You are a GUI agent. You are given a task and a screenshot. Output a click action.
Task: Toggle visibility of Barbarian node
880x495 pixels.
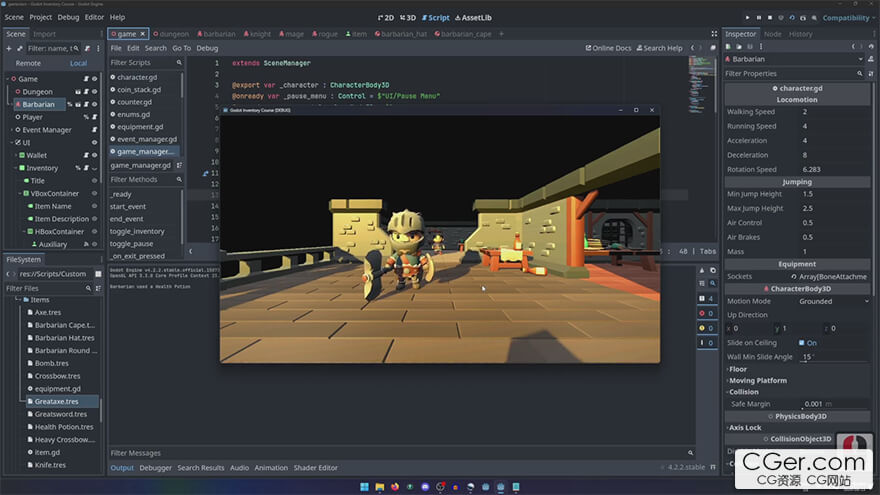click(94, 104)
